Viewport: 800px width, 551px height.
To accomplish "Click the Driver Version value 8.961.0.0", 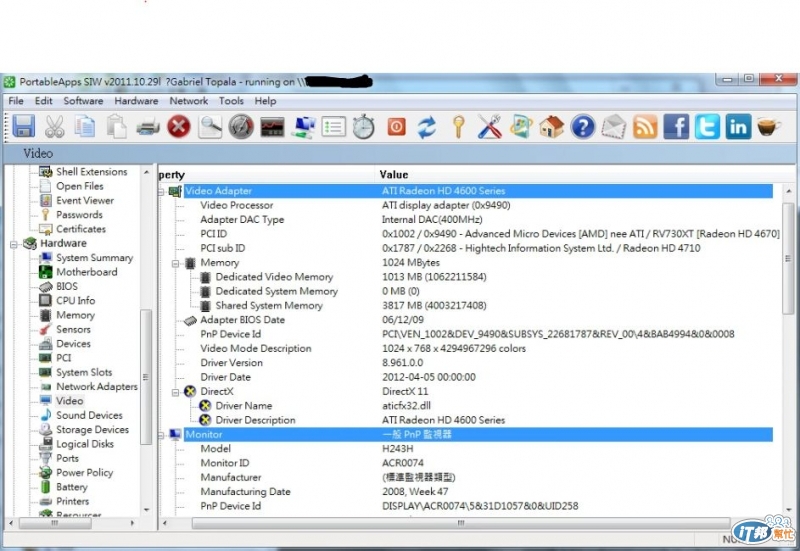I will coord(403,363).
